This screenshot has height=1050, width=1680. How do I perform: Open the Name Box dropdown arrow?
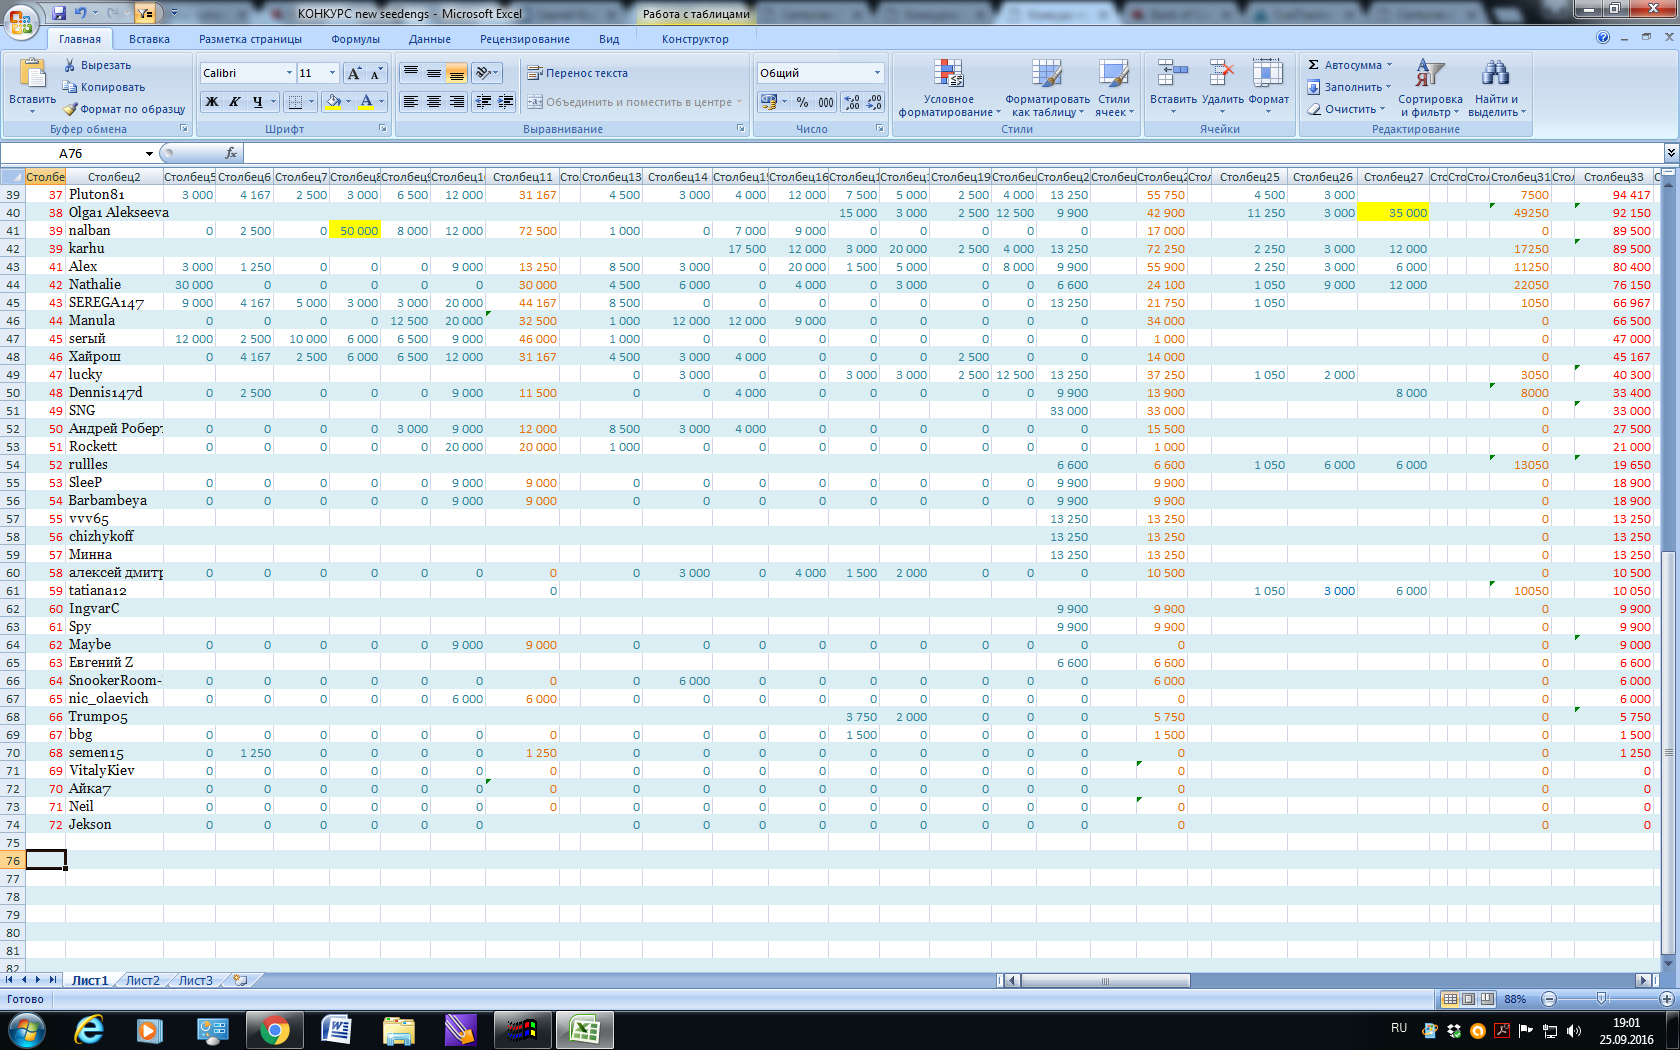point(149,153)
